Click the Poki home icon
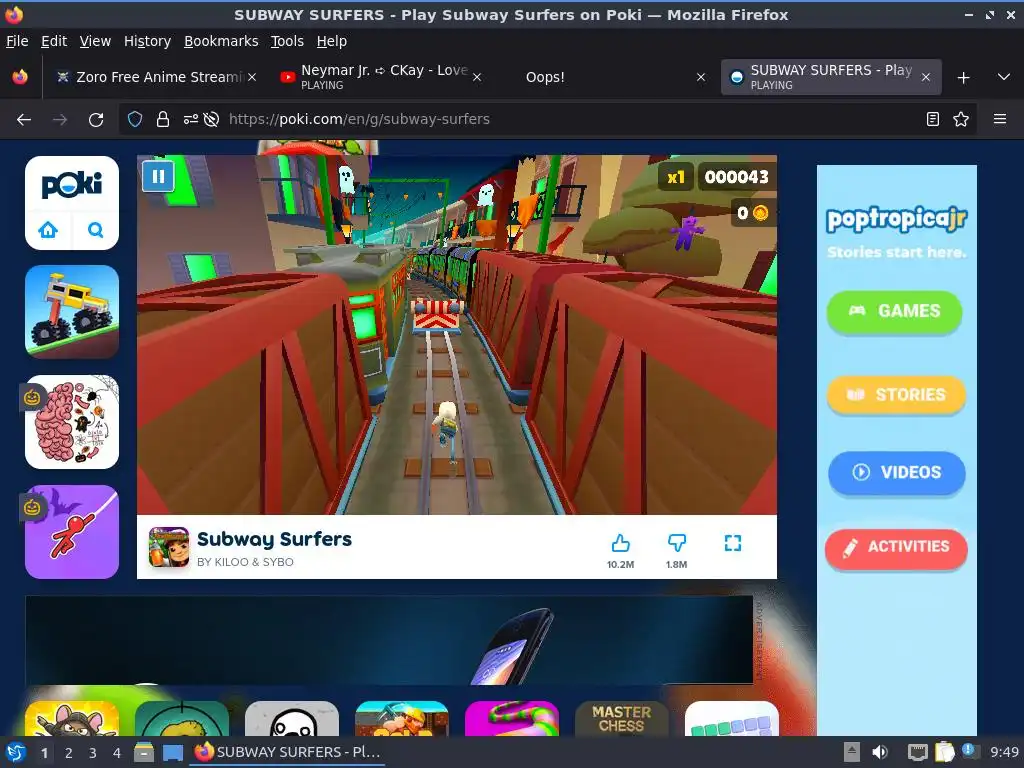1024x768 pixels. click(x=48, y=230)
